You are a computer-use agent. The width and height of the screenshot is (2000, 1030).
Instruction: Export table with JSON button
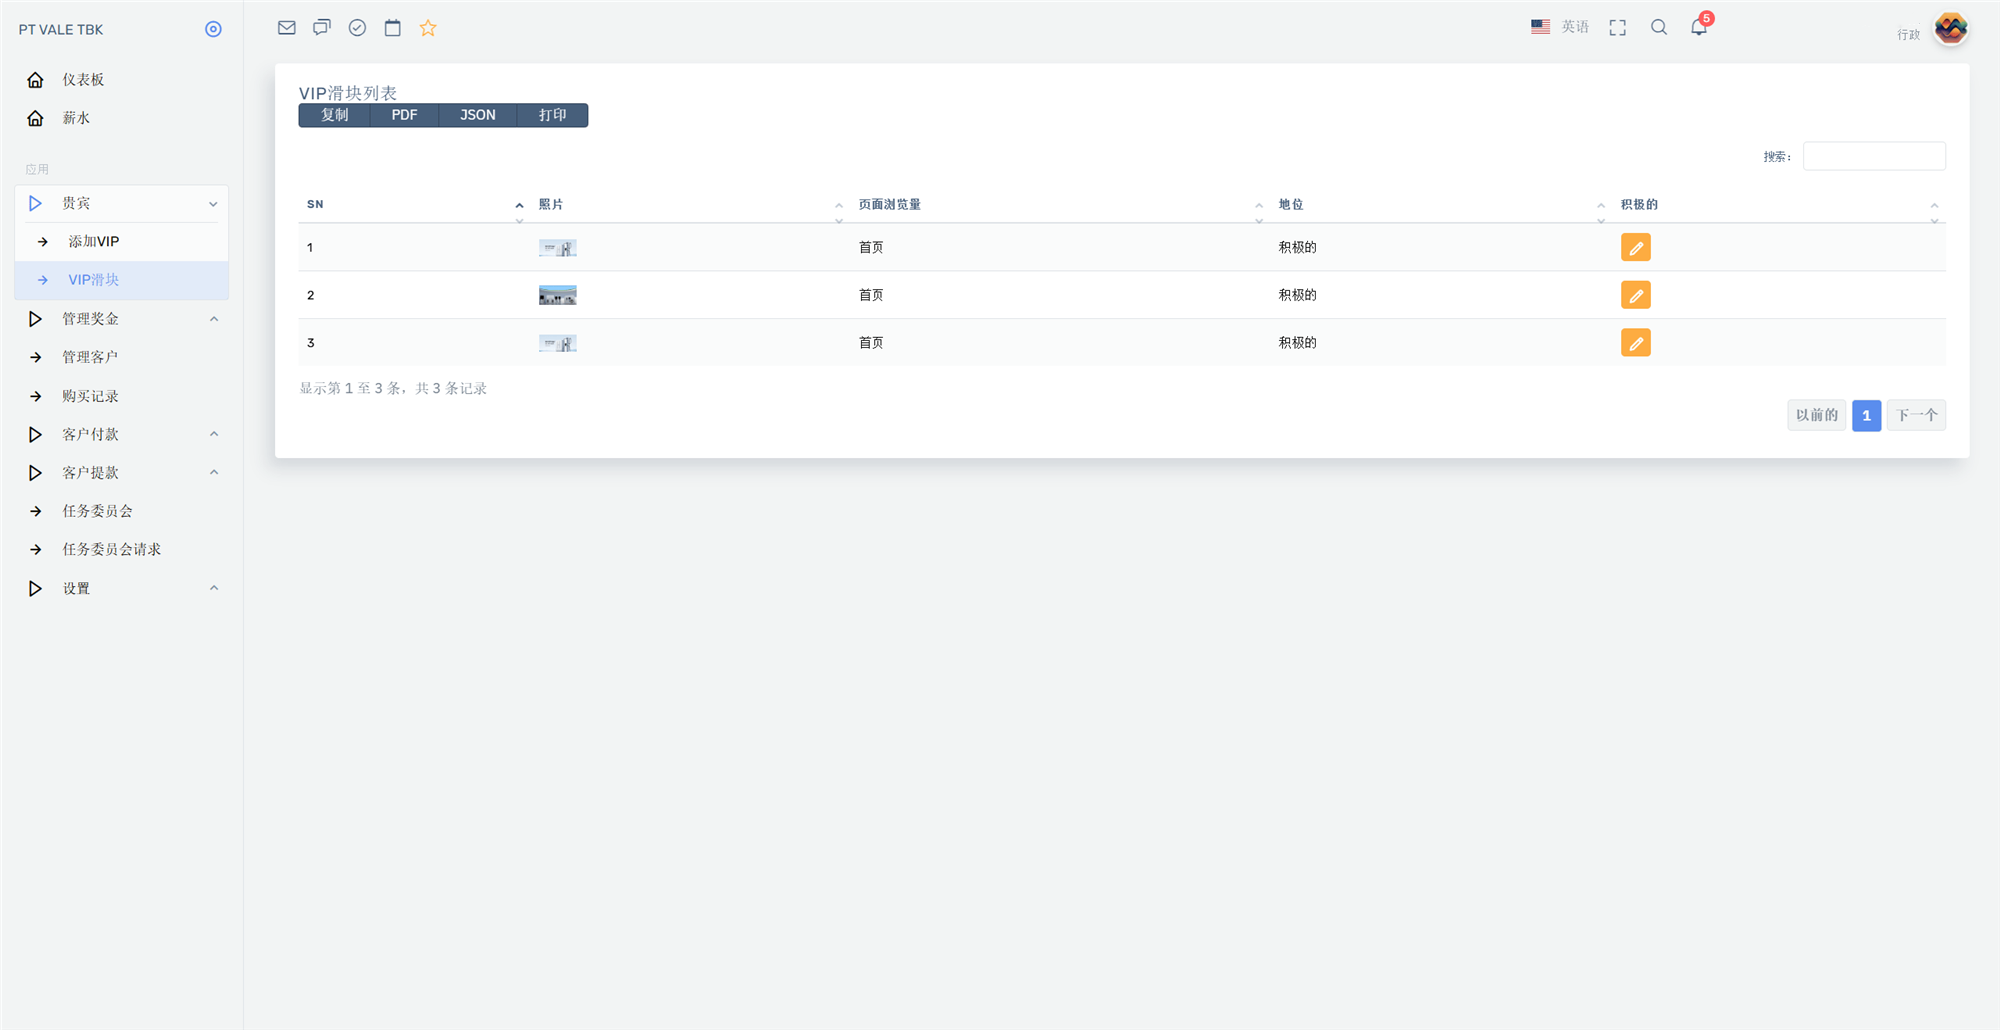coord(477,115)
